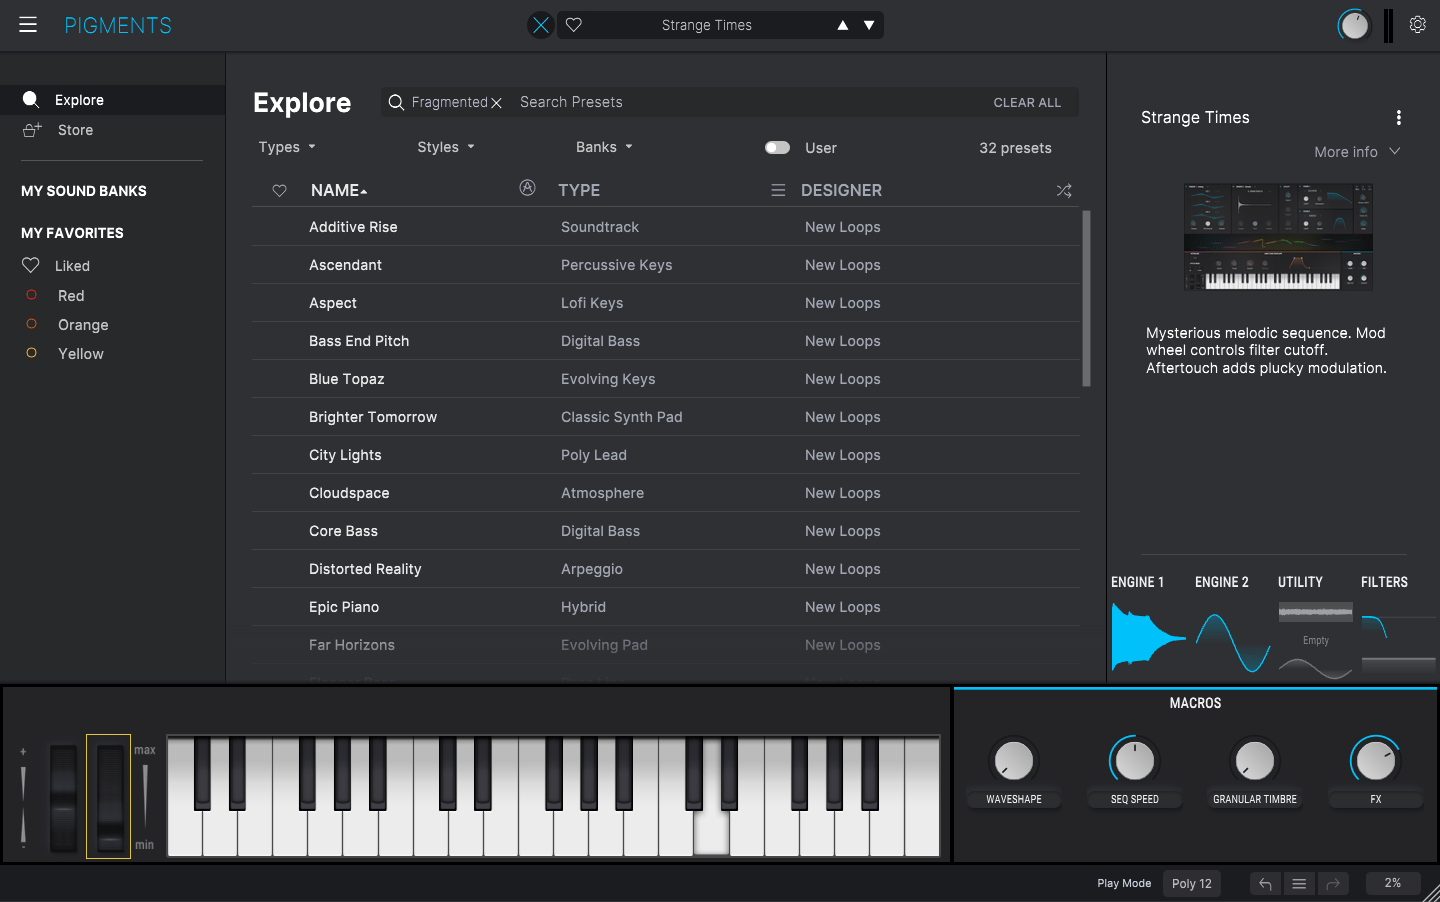
Task: Open the Types dropdown
Action: click(286, 147)
